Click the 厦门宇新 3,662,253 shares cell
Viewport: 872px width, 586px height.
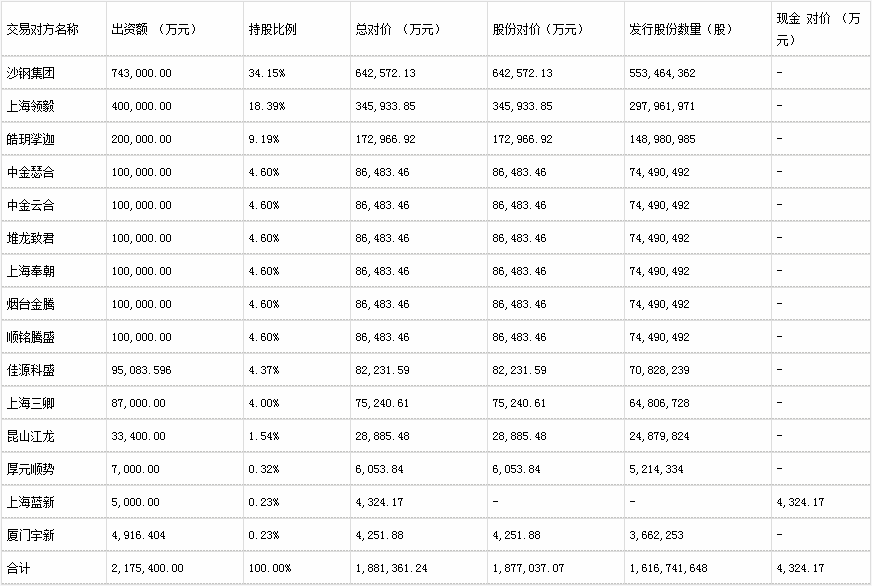(x=697, y=535)
